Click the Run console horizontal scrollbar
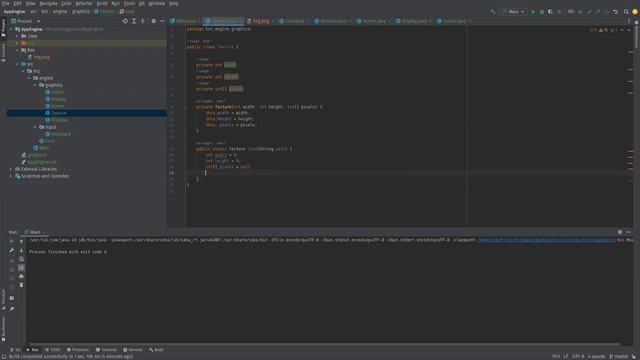 click(x=324, y=344)
